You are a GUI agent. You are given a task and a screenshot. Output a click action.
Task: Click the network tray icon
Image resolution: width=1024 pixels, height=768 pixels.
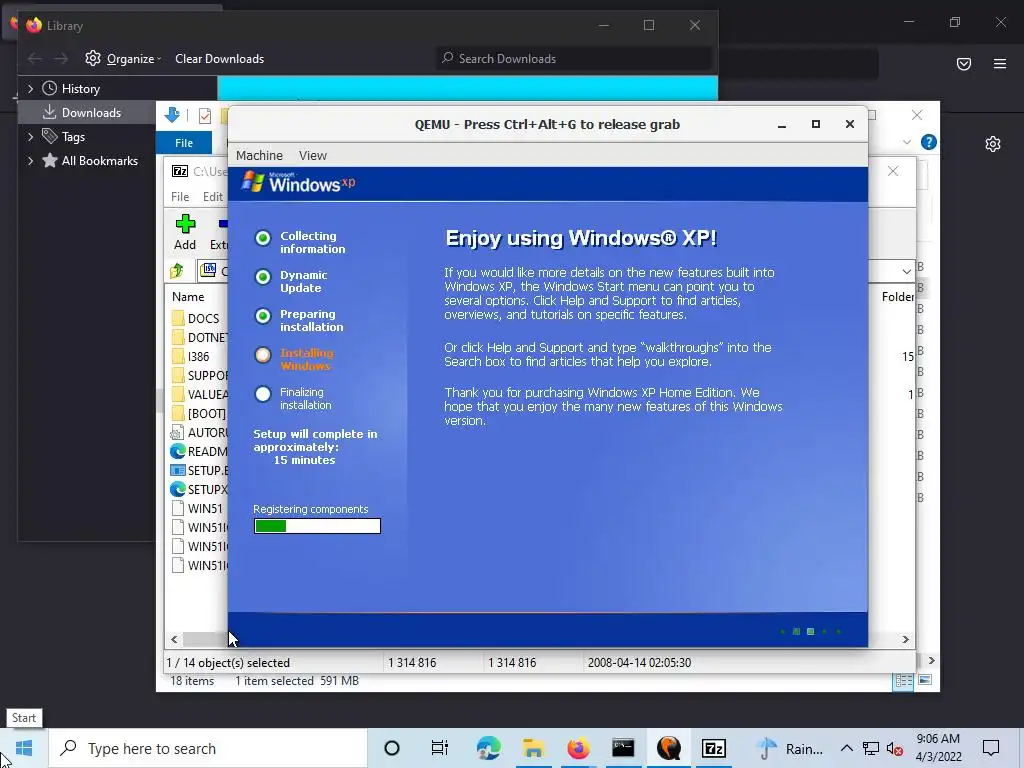(x=871, y=748)
